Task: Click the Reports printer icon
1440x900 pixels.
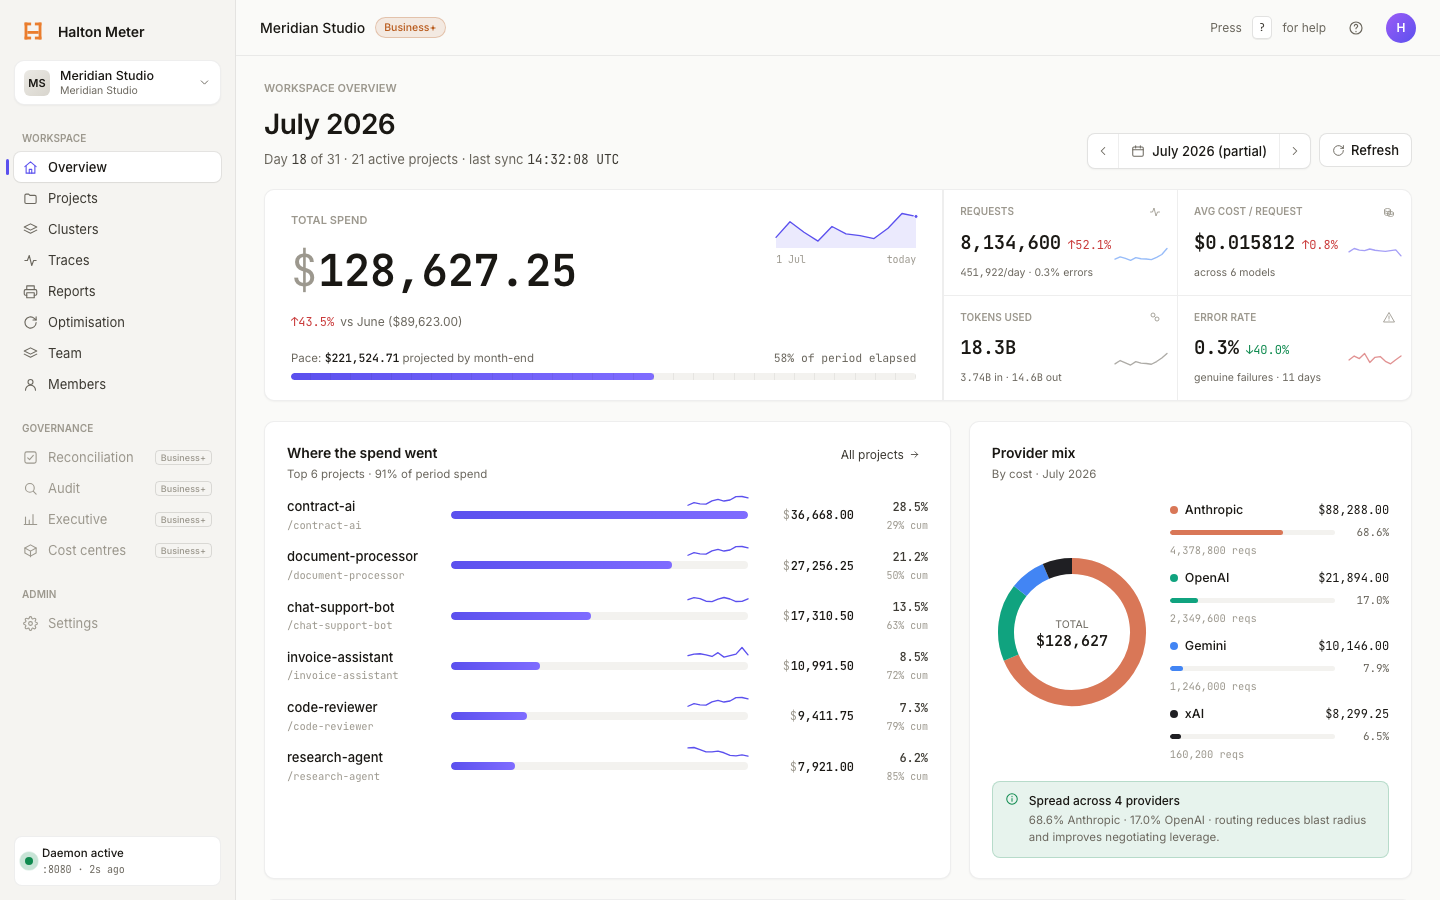Action: pos(31,291)
